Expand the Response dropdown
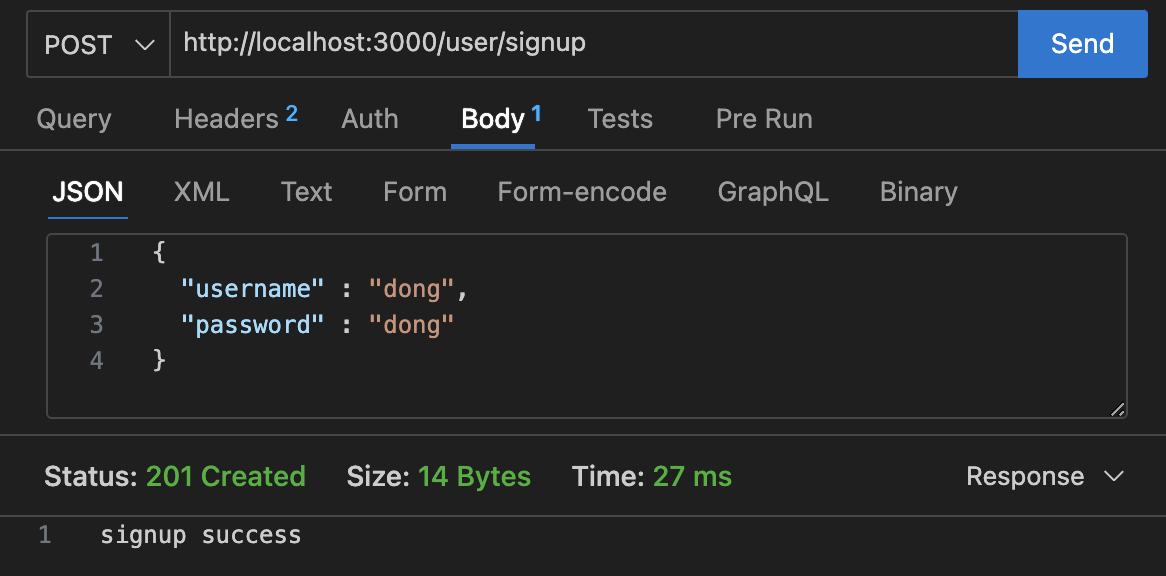This screenshot has height=576, width=1166. coord(1045,476)
